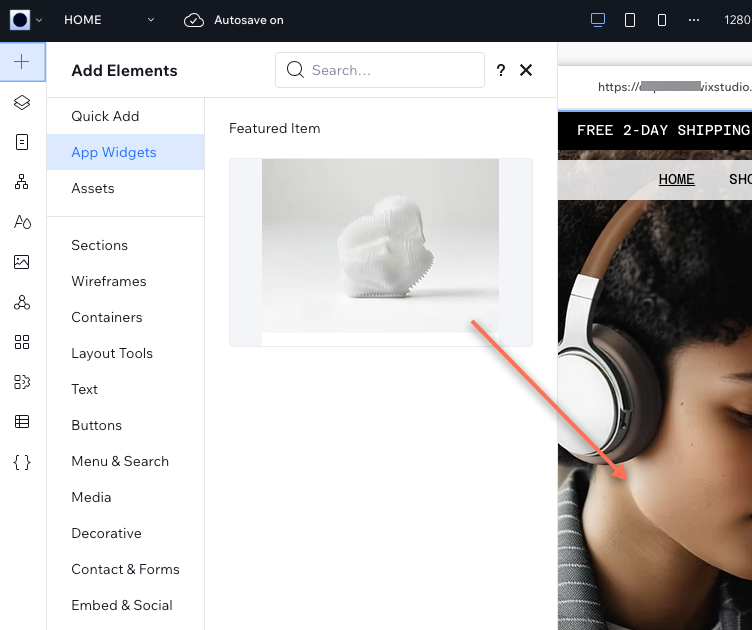The width and height of the screenshot is (752, 630).
Task: Expand the HOME page selector chevron
Action: click(x=151, y=20)
